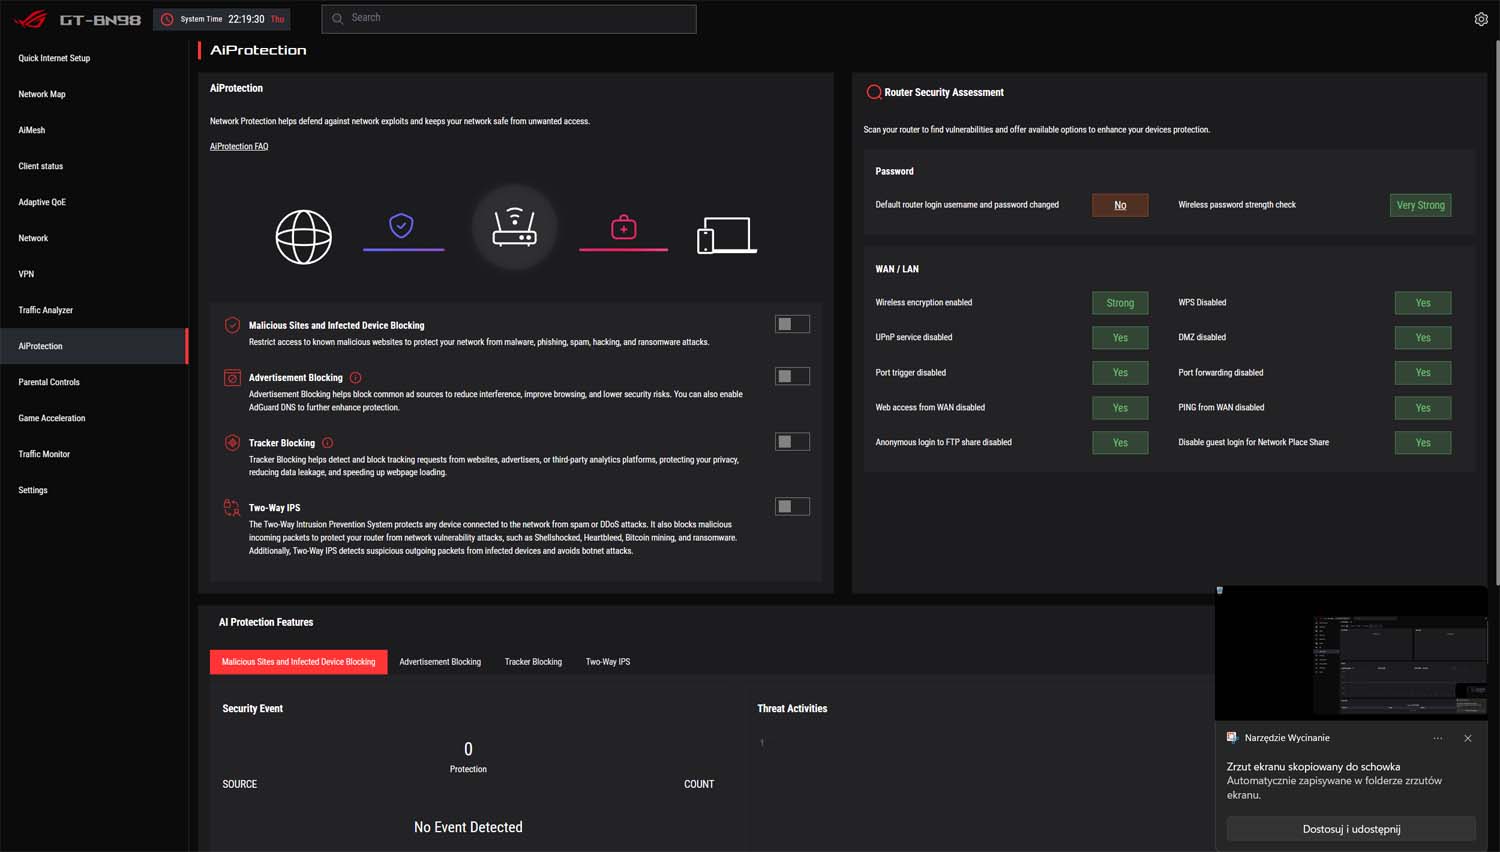Click the red No password status button
This screenshot has height=852, width=1500.
1120,205
